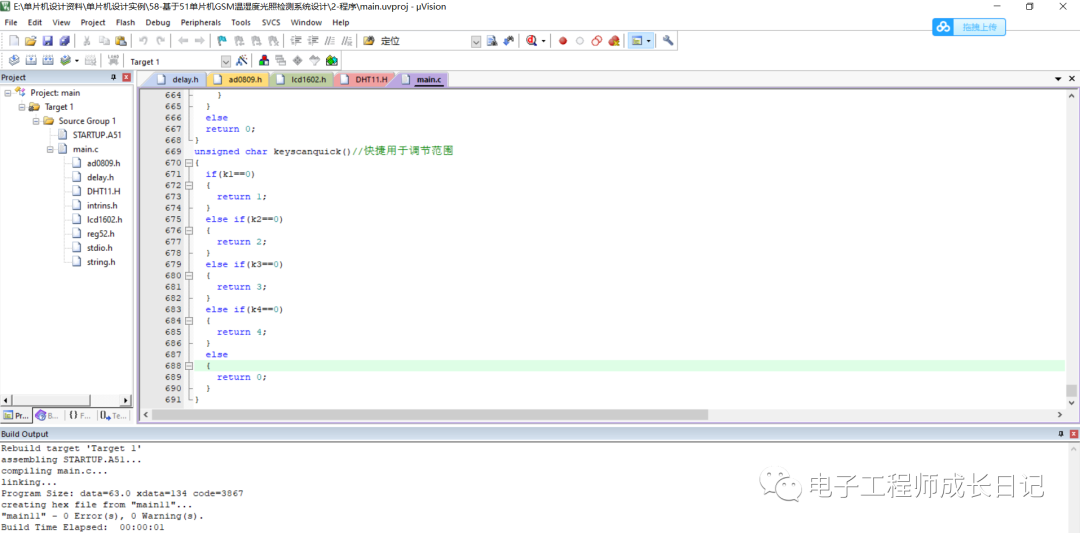
Task: Paste from clipboard toolbar icon
Action: coord(121,41)
